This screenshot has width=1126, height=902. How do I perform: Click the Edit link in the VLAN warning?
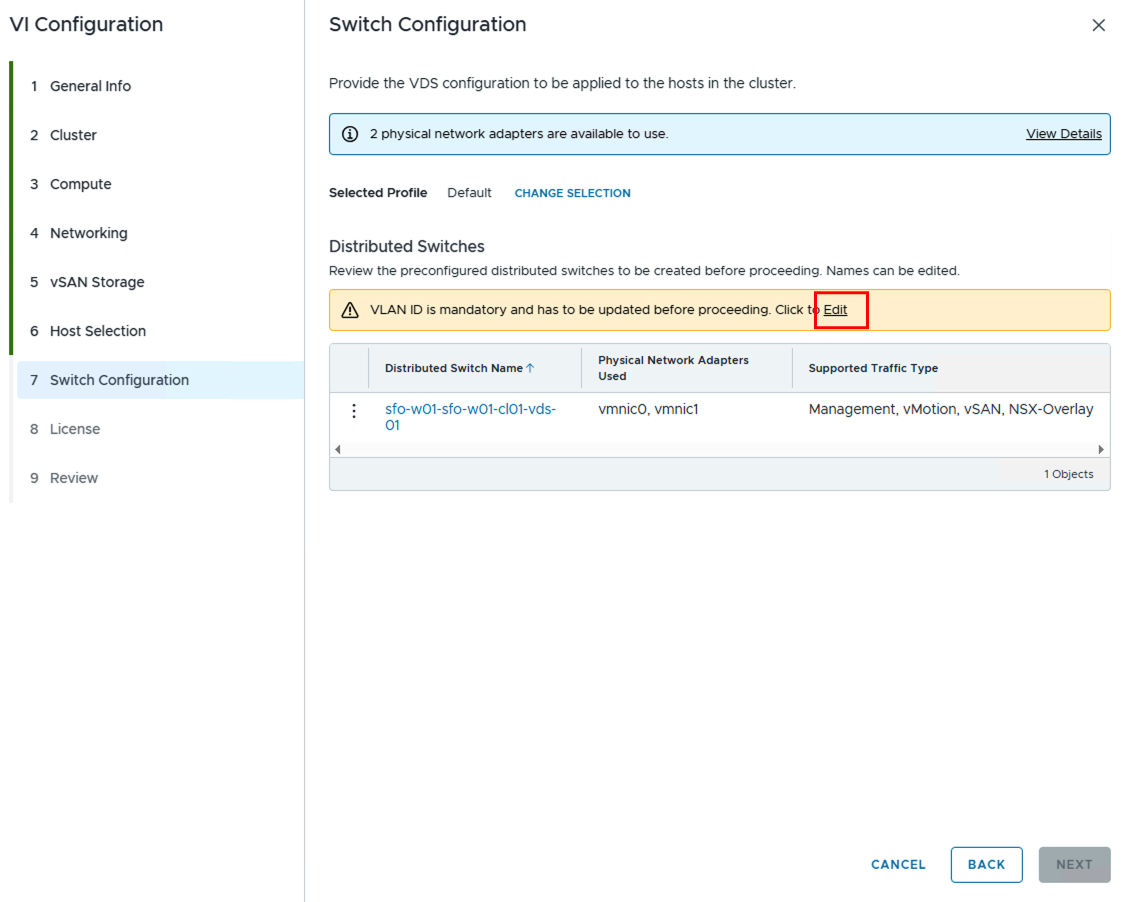click(835, 310)
